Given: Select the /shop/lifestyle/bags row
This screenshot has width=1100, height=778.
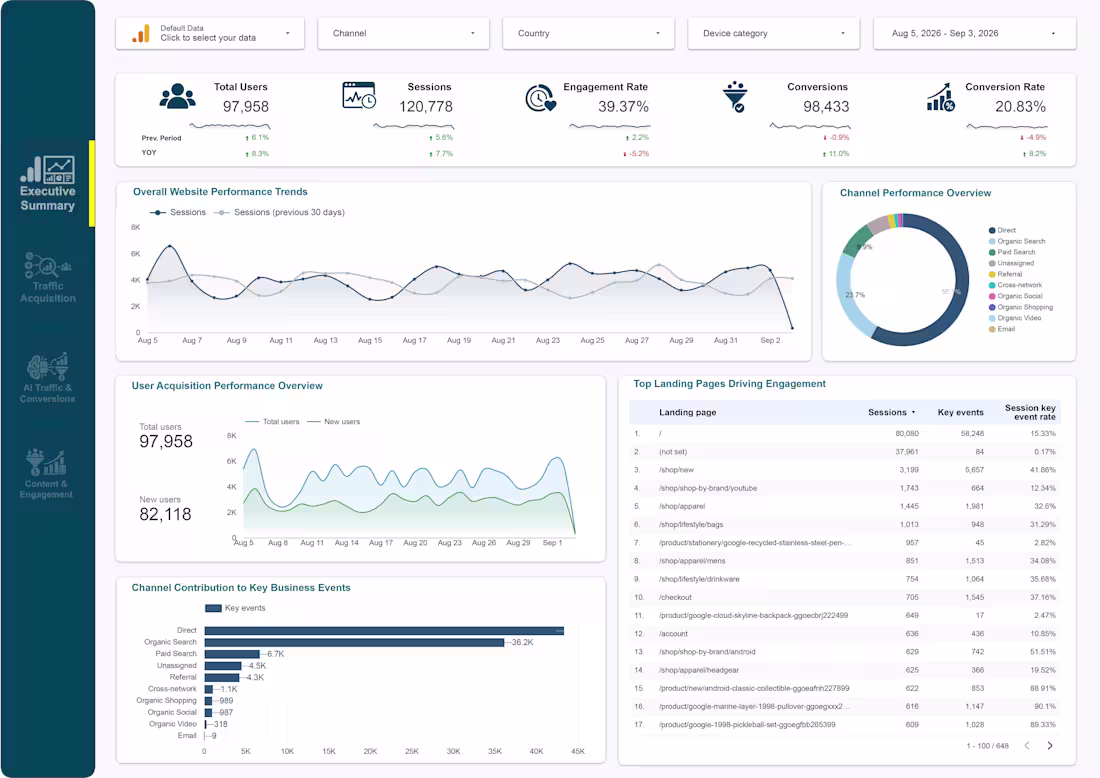Looking at the screenshot, I should click(845, 525).
